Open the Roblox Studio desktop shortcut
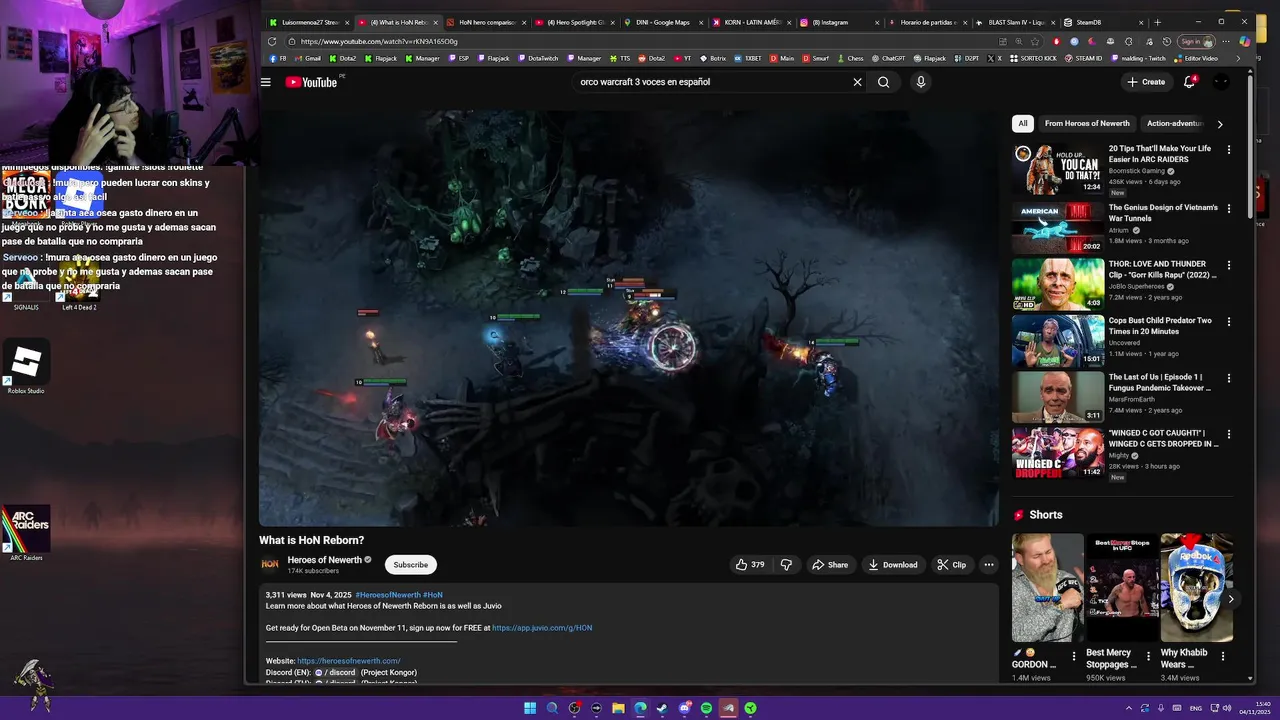Image resolution: width=1280 pixels, height=720 pixels. pos(26,367)
